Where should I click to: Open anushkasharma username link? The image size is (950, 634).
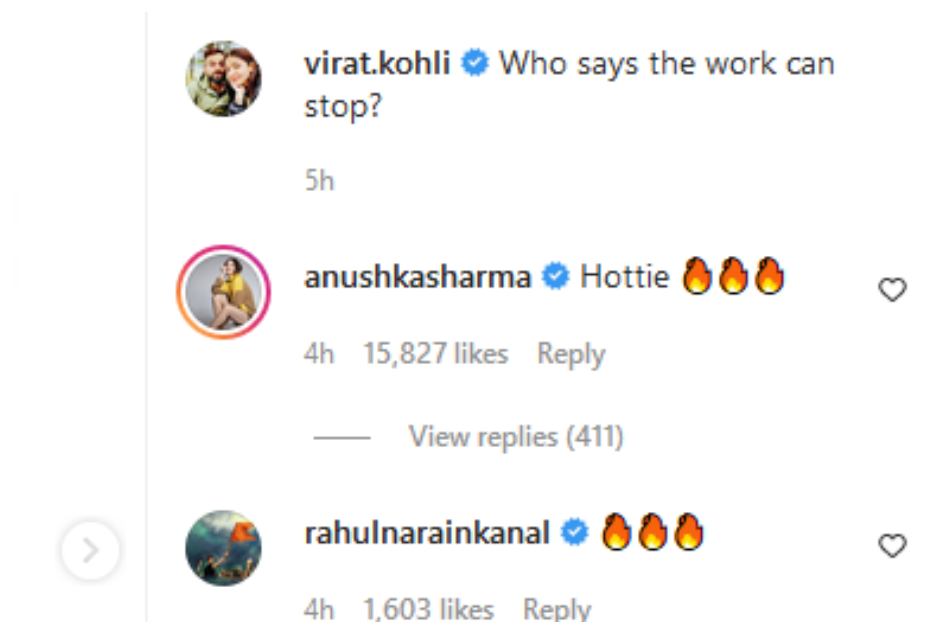[417, 277]
